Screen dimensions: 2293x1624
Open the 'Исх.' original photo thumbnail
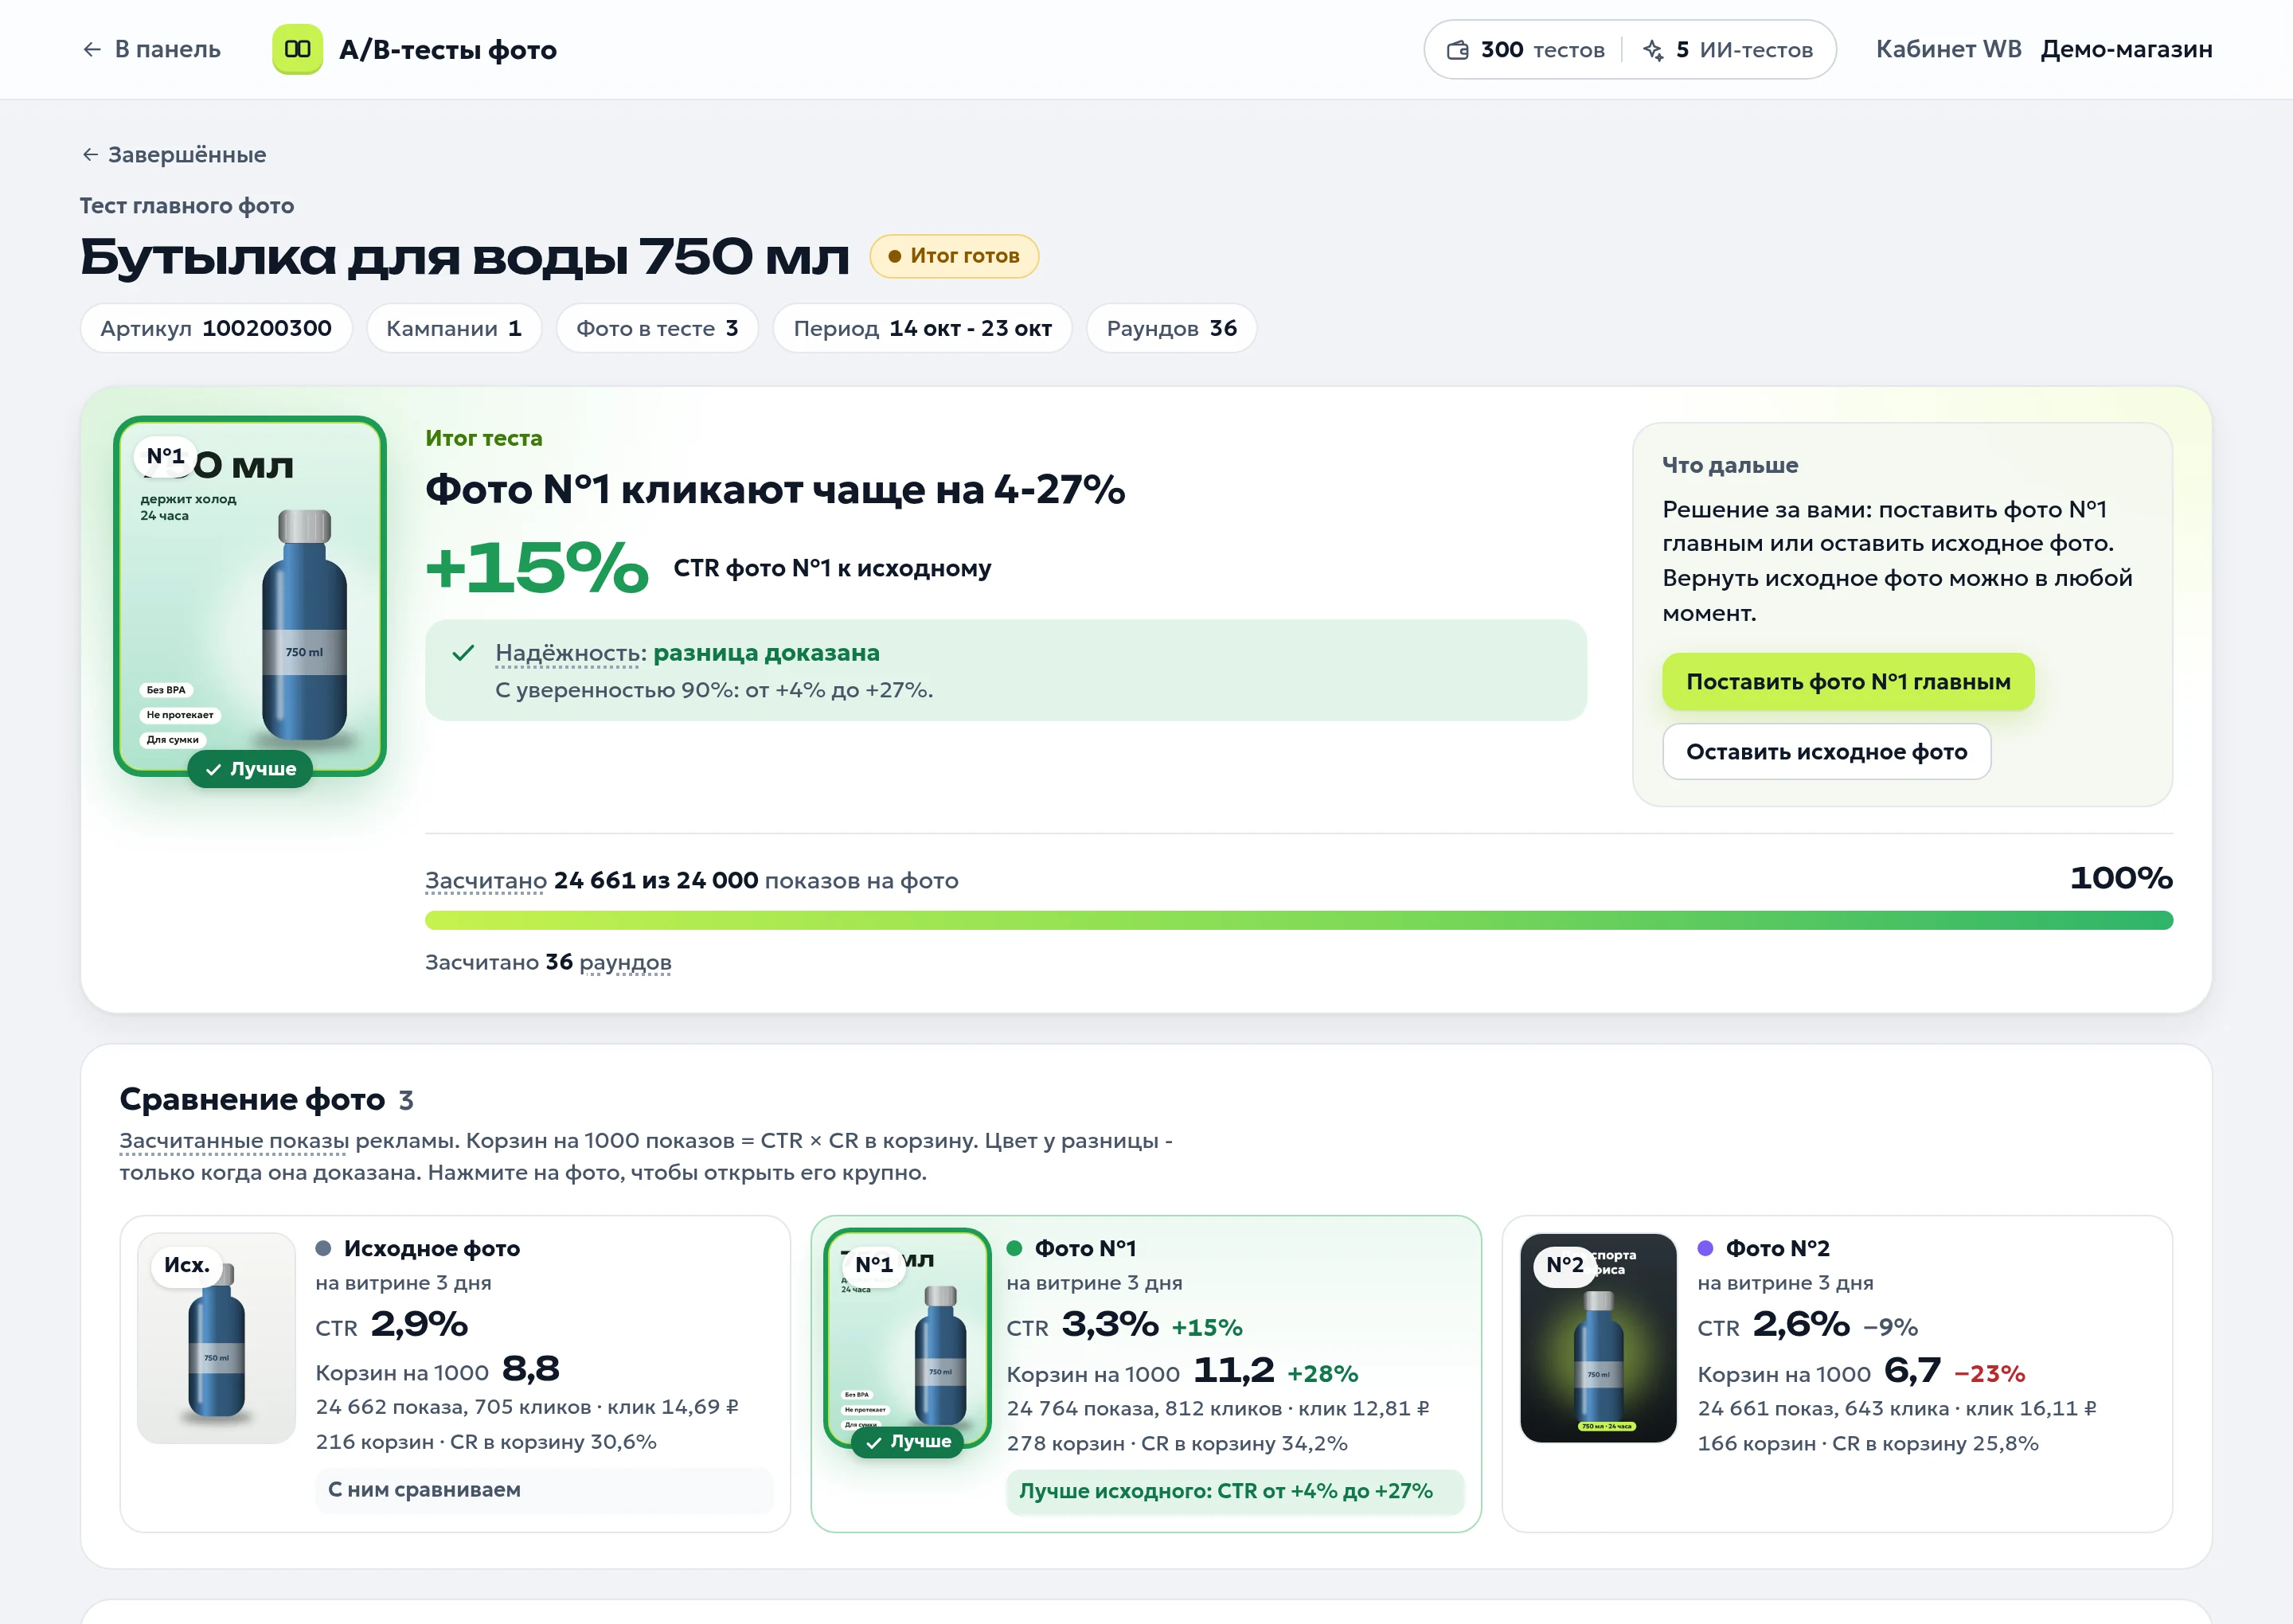217,1338
